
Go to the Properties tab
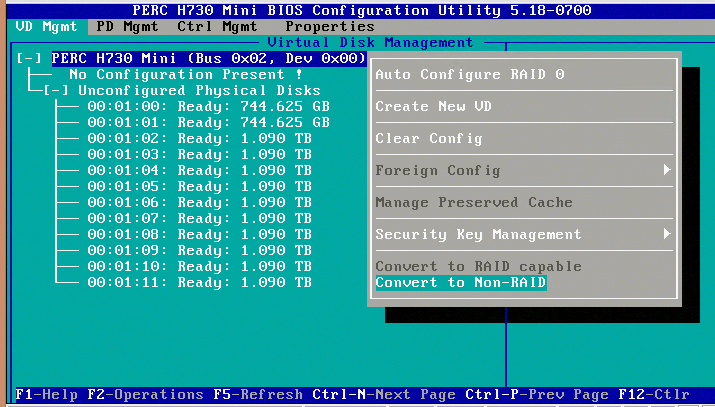point(330,27)
